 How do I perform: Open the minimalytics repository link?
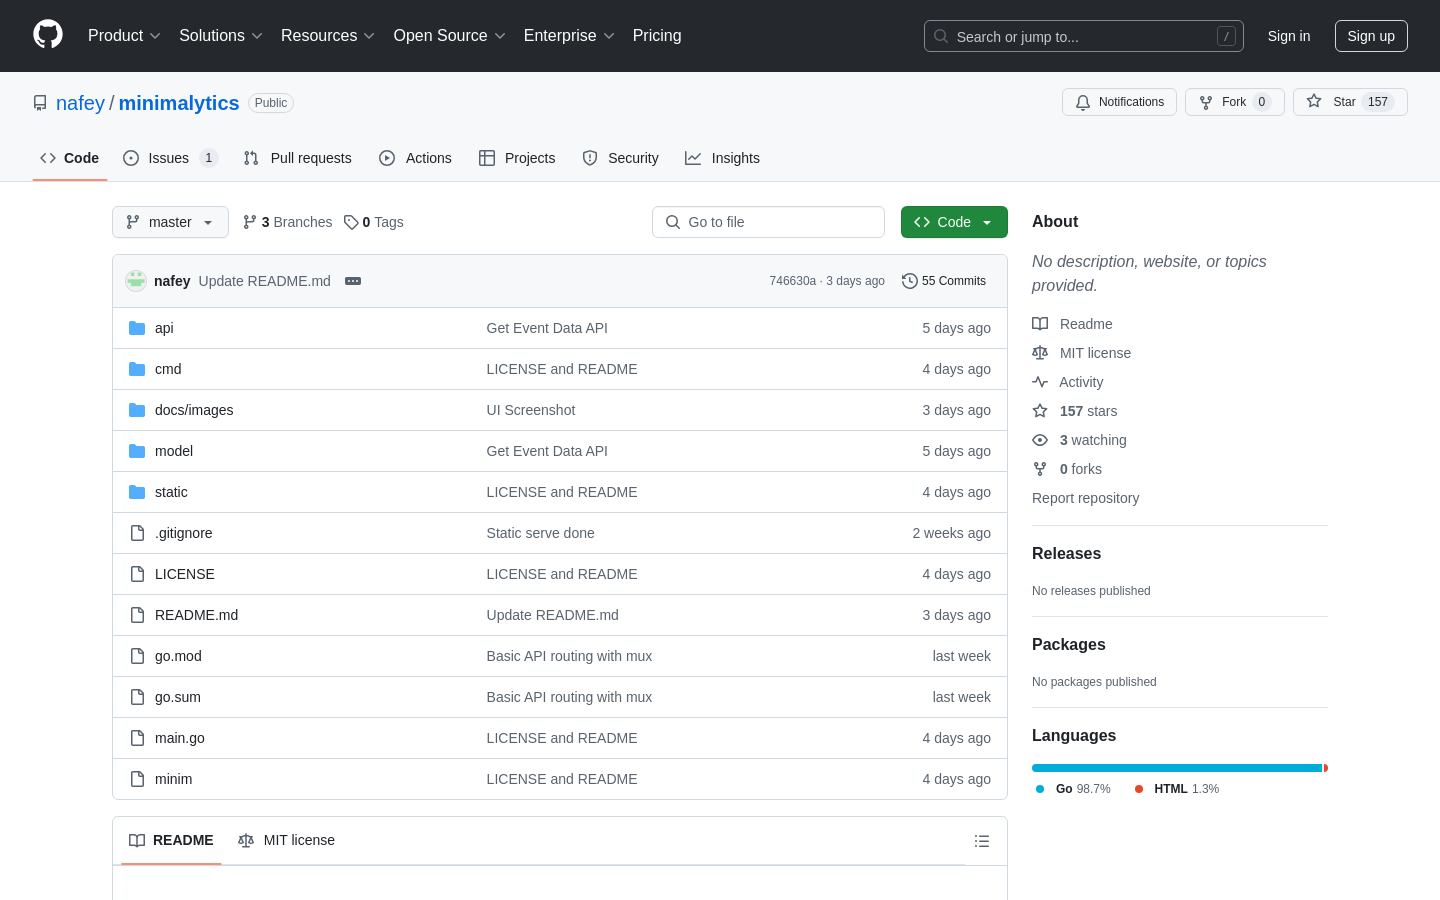(x=179, y=103)
